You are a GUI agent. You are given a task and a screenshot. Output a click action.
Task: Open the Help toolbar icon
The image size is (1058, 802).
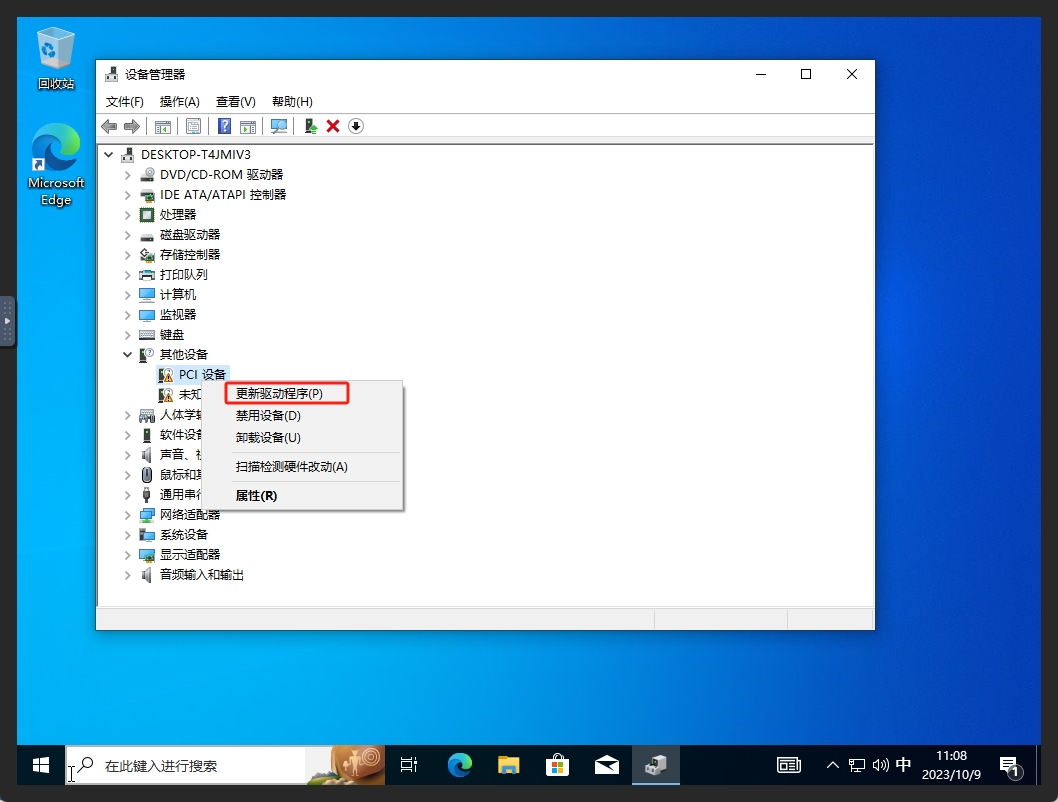pyautogui.click(x=224, y=126)
